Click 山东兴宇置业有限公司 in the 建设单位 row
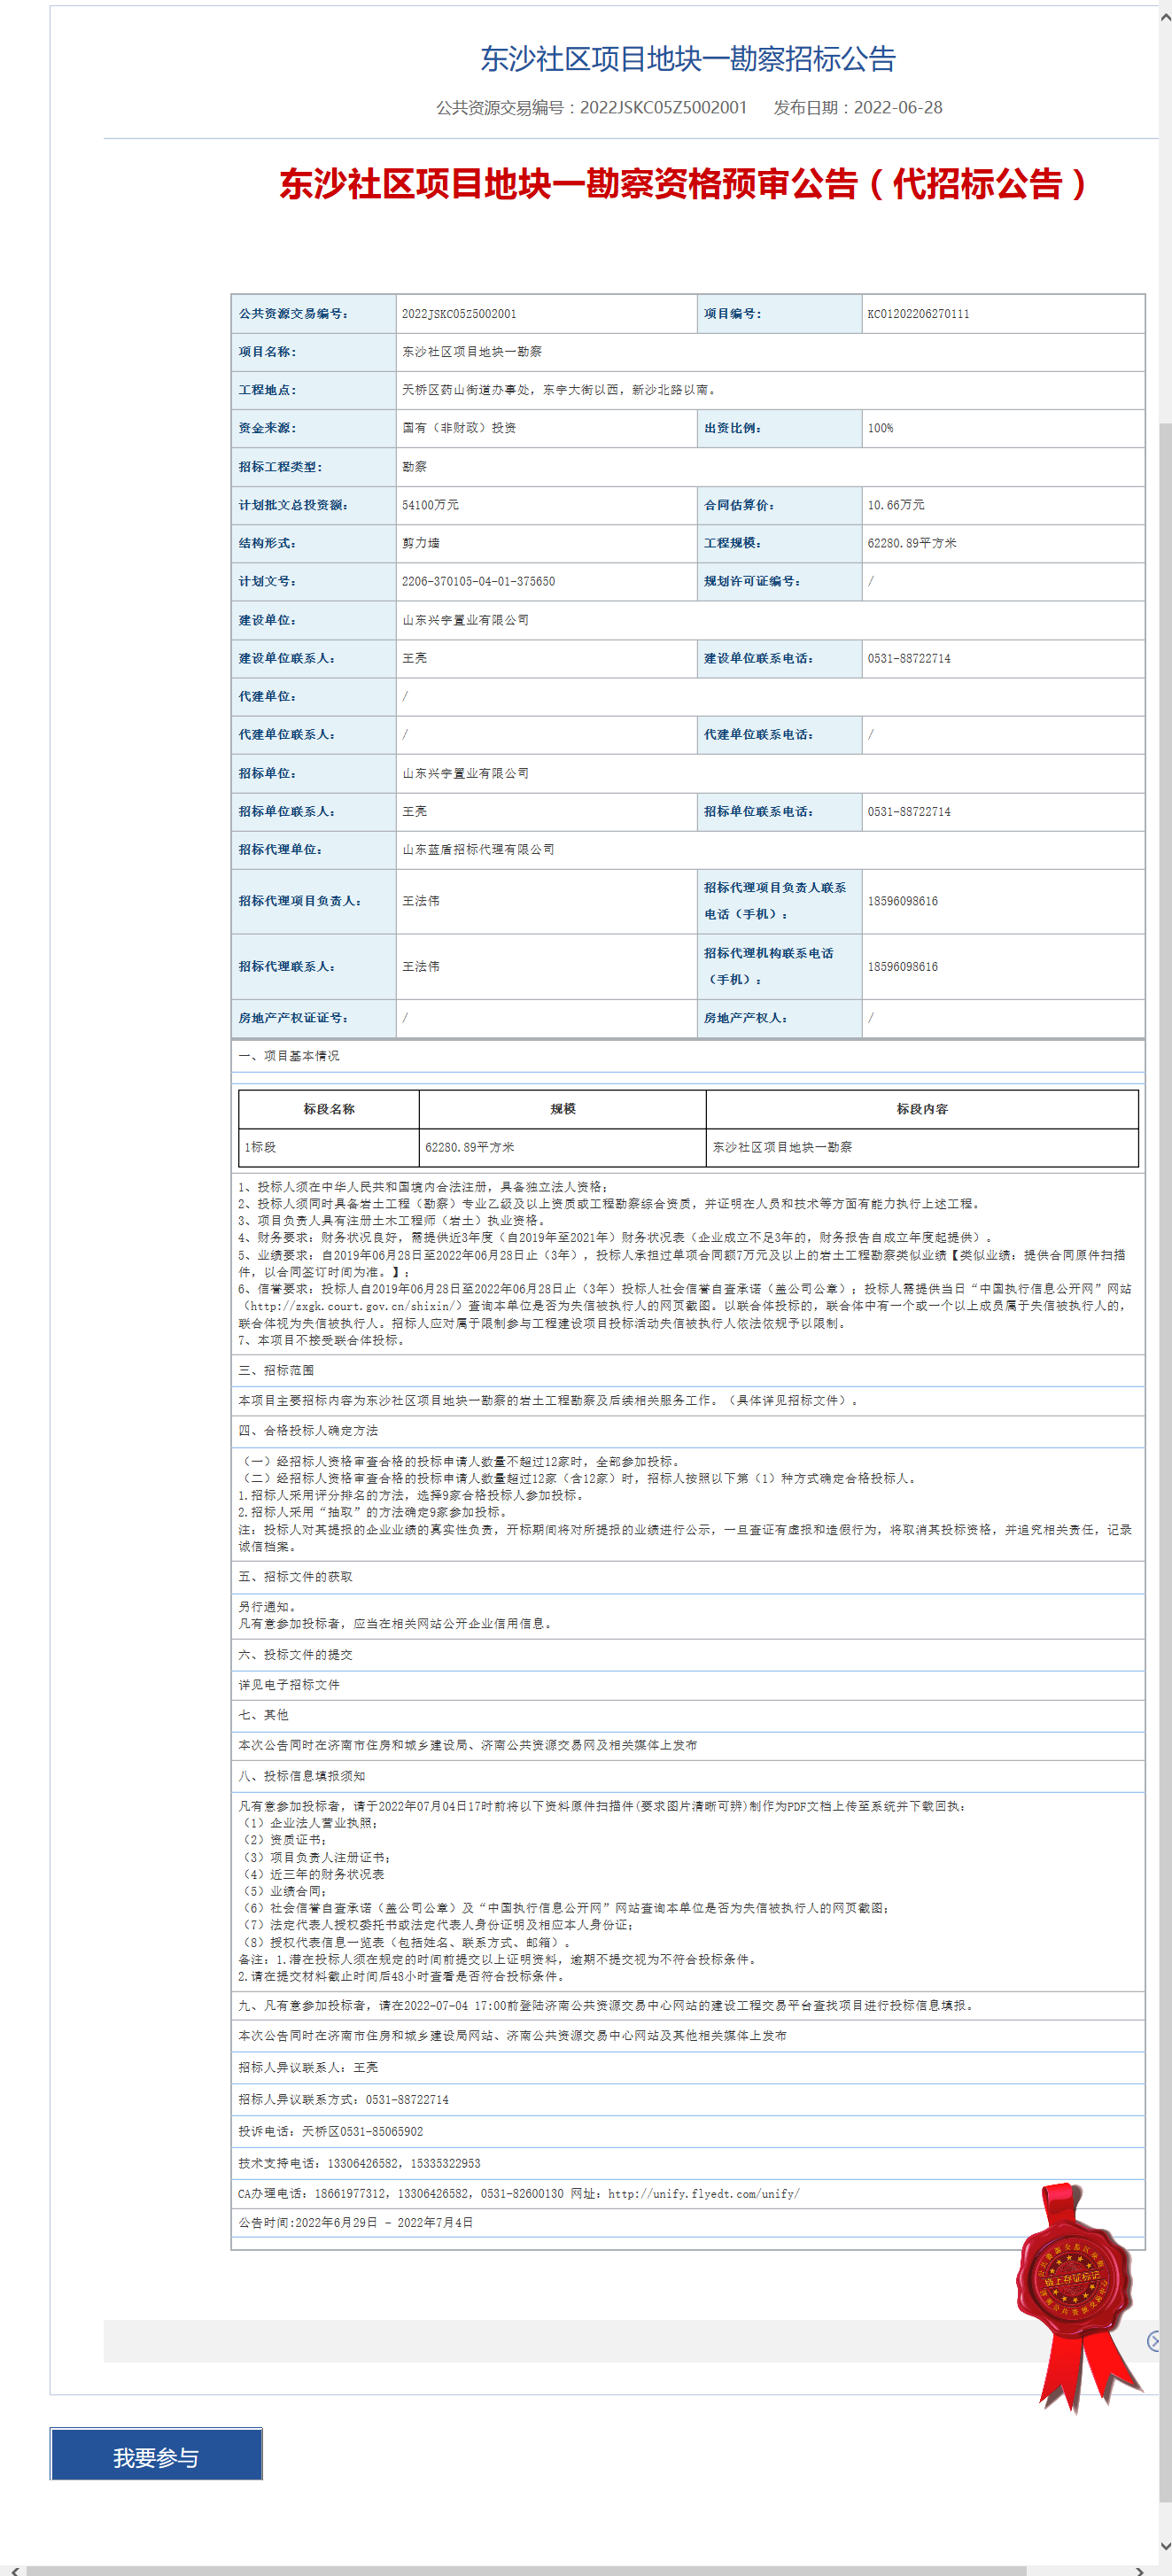Viewport: 1172px width, 2576px height. [466, 620]
